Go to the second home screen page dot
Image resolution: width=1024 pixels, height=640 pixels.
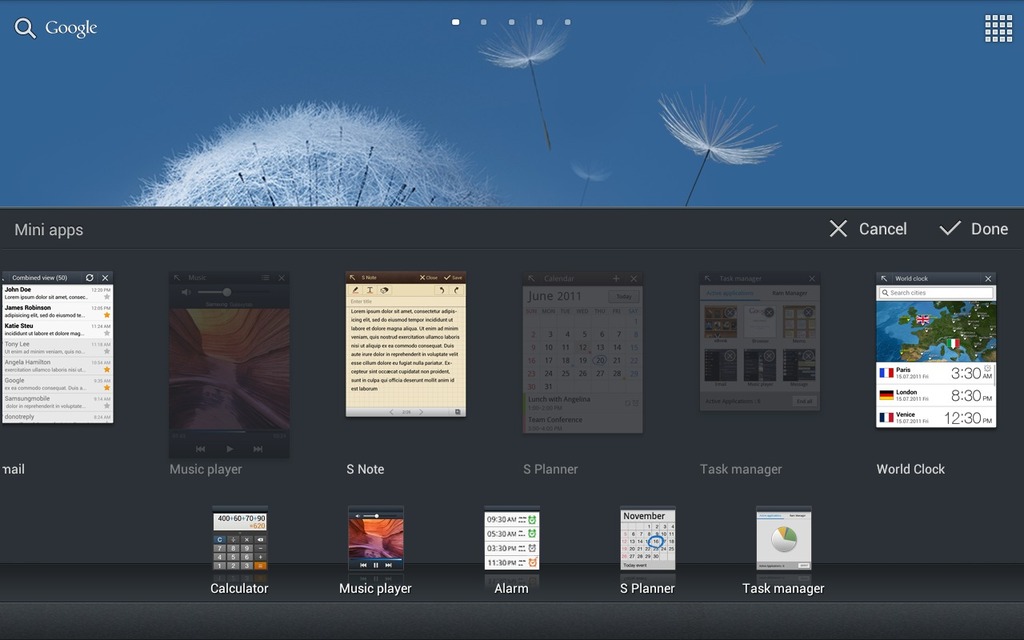[483, 22]
